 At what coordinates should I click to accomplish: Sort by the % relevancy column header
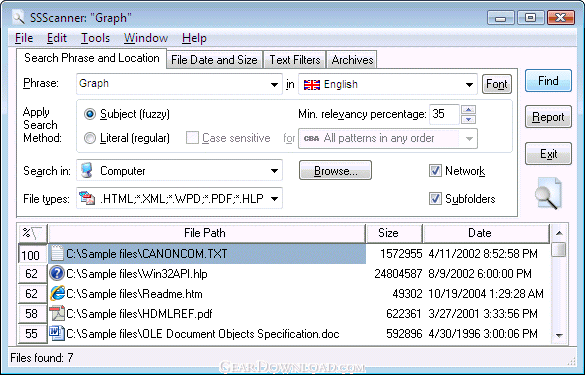(x=33, y=234)
